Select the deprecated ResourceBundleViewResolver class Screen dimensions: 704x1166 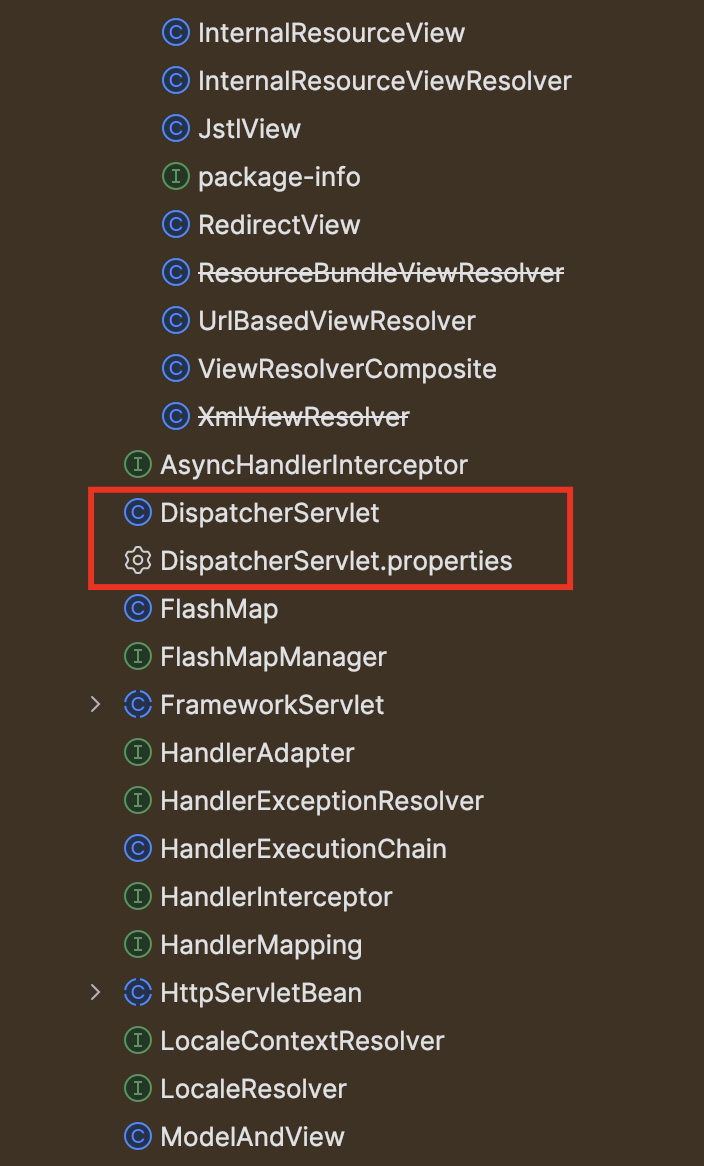click(x=381, y=273)
